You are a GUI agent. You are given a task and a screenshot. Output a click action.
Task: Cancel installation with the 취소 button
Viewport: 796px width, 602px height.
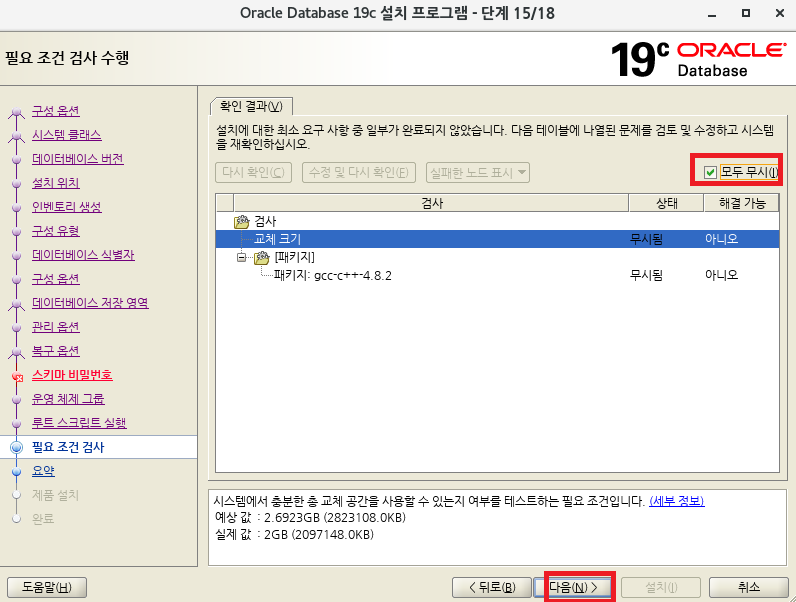click(748, 587)
